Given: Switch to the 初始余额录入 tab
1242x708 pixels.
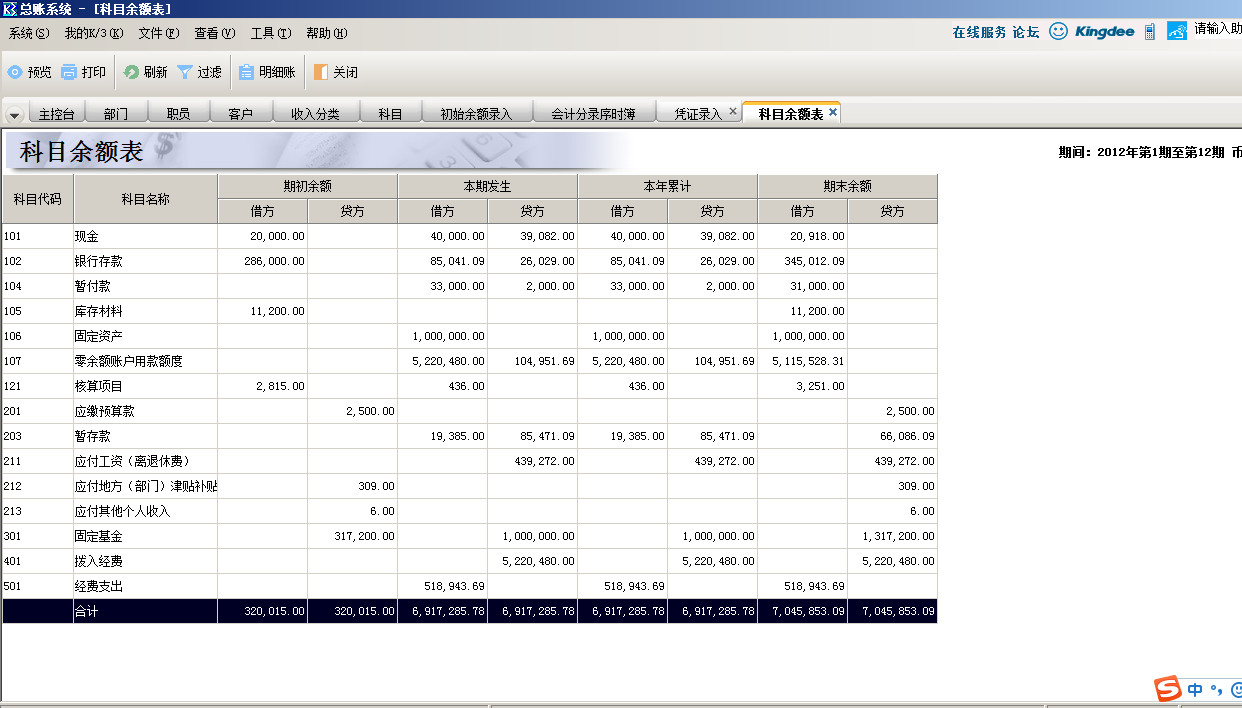Looking at the screenshot, I should 475,114.
